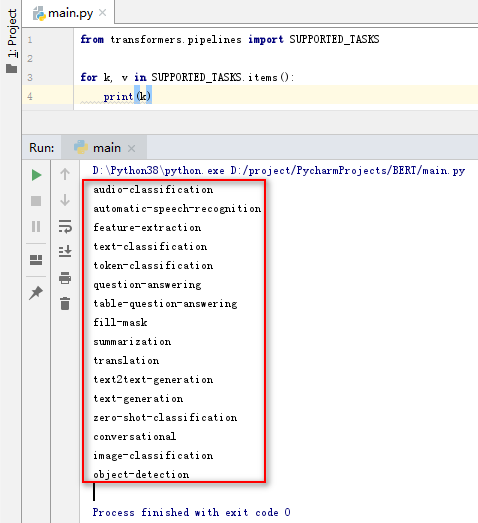Viewport: 478px width, 523px height.
Task: Close the main.py editor tab
Action: (103, 13)
